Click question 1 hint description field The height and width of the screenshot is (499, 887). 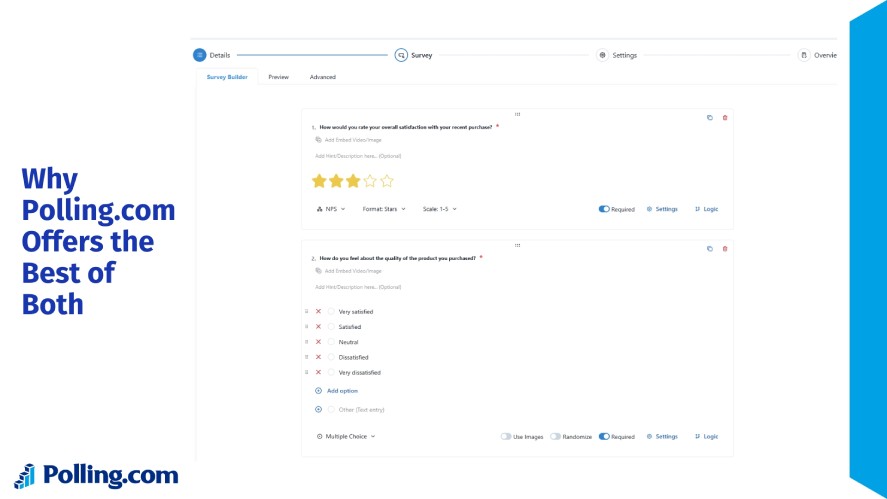(358, 156)
